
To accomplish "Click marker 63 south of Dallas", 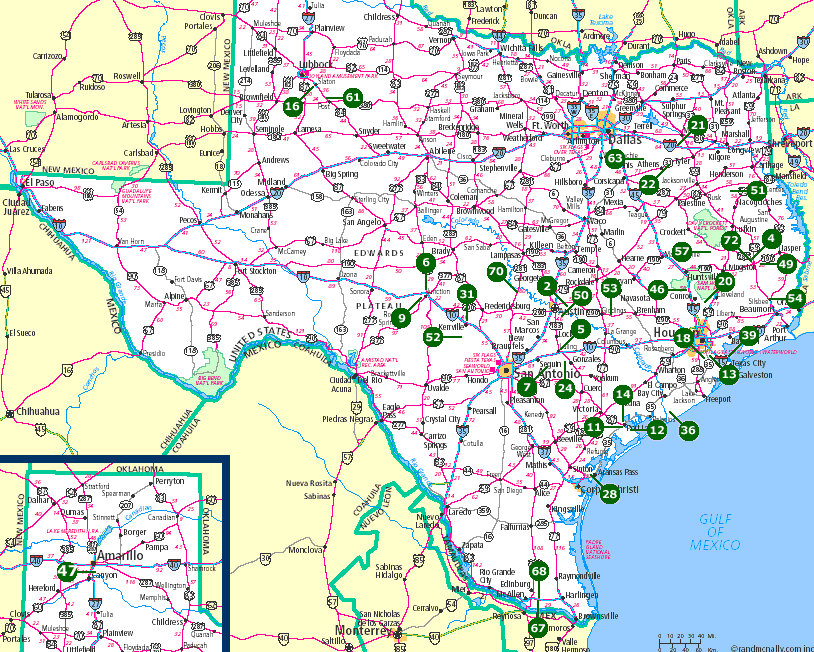I will coord(615,158).
